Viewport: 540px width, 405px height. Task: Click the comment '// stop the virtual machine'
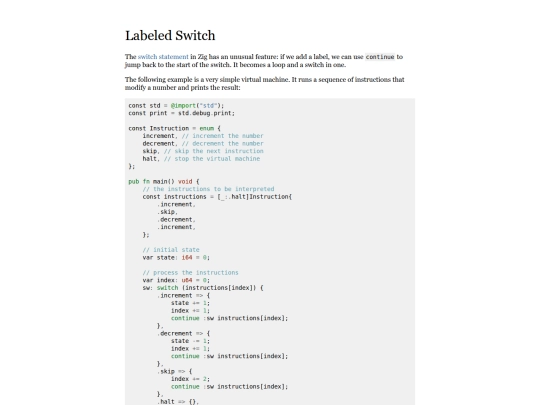[212, 158]
